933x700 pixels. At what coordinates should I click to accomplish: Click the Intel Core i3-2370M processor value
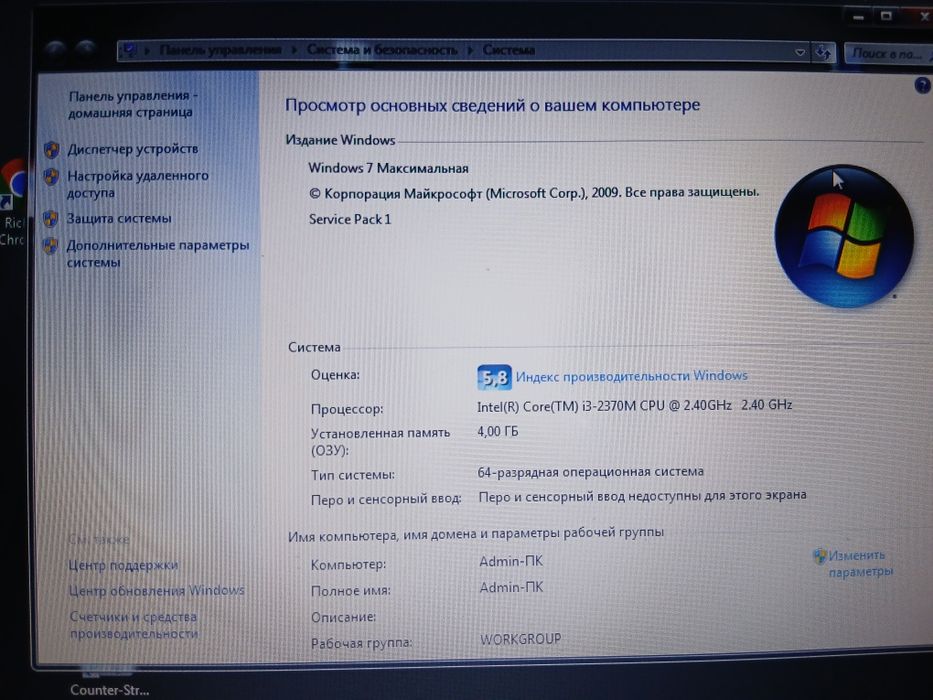tap(634, 405)
